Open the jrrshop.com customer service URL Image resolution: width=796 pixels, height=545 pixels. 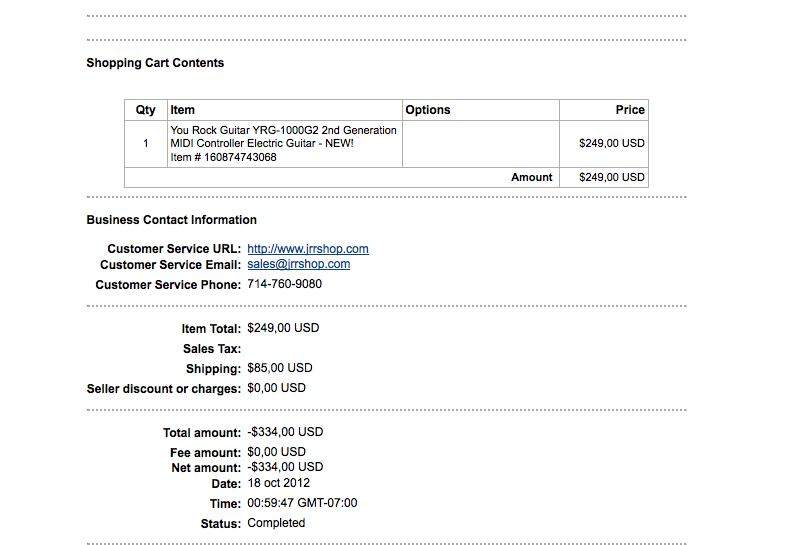click(308, 249)
